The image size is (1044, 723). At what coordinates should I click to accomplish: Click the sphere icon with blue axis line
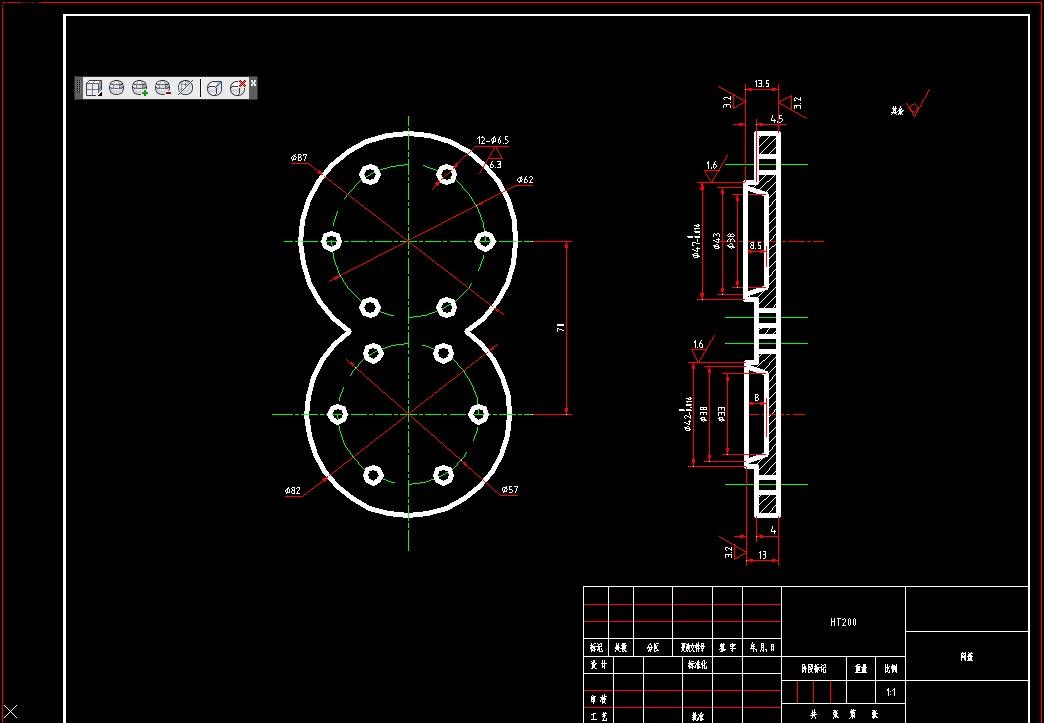click(214, 88)
